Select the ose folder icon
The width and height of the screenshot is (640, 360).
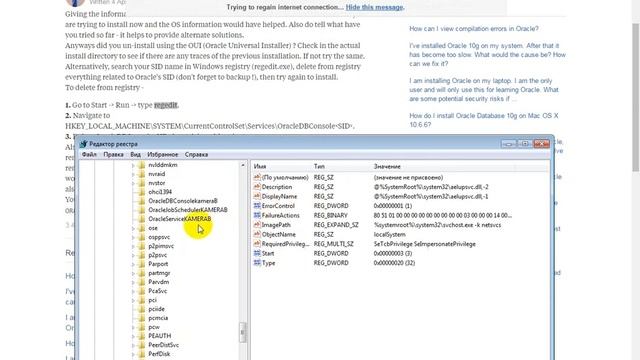coord(141,228)
